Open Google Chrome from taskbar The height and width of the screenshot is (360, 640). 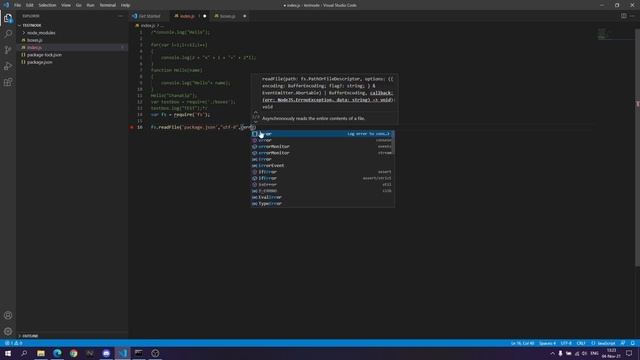click(x=73, y=353)
